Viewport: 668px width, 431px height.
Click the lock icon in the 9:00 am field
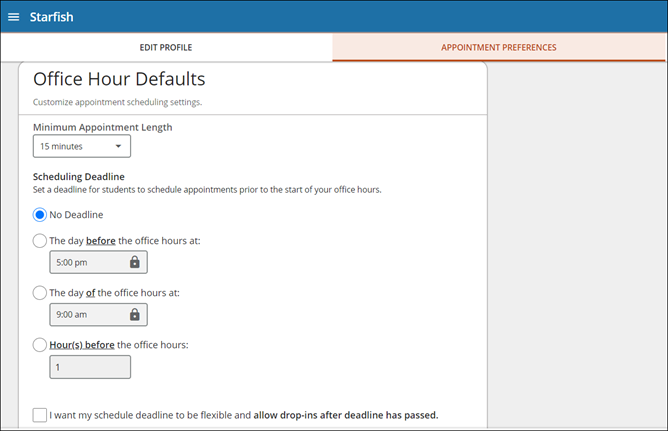pyautogui.click(x=135, y=314)
